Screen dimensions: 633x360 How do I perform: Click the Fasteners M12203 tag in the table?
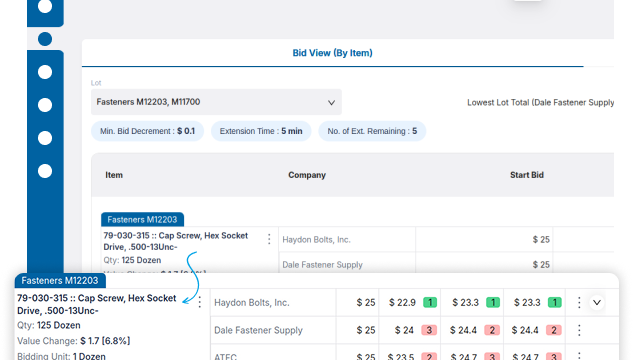click(x=142, y=220)
